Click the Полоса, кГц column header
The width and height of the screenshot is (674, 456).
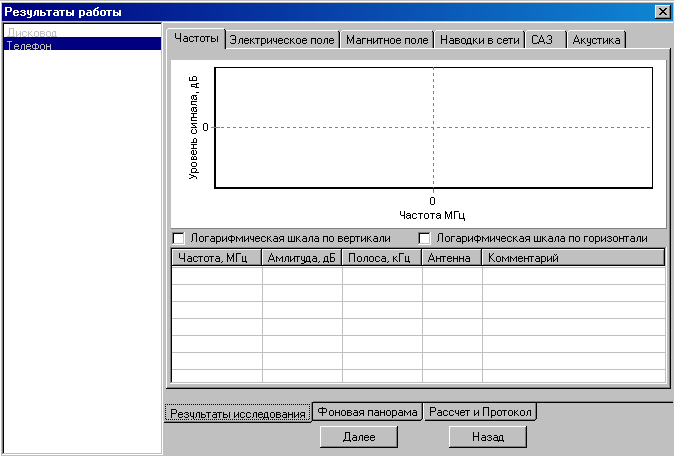tap(382, 258)
